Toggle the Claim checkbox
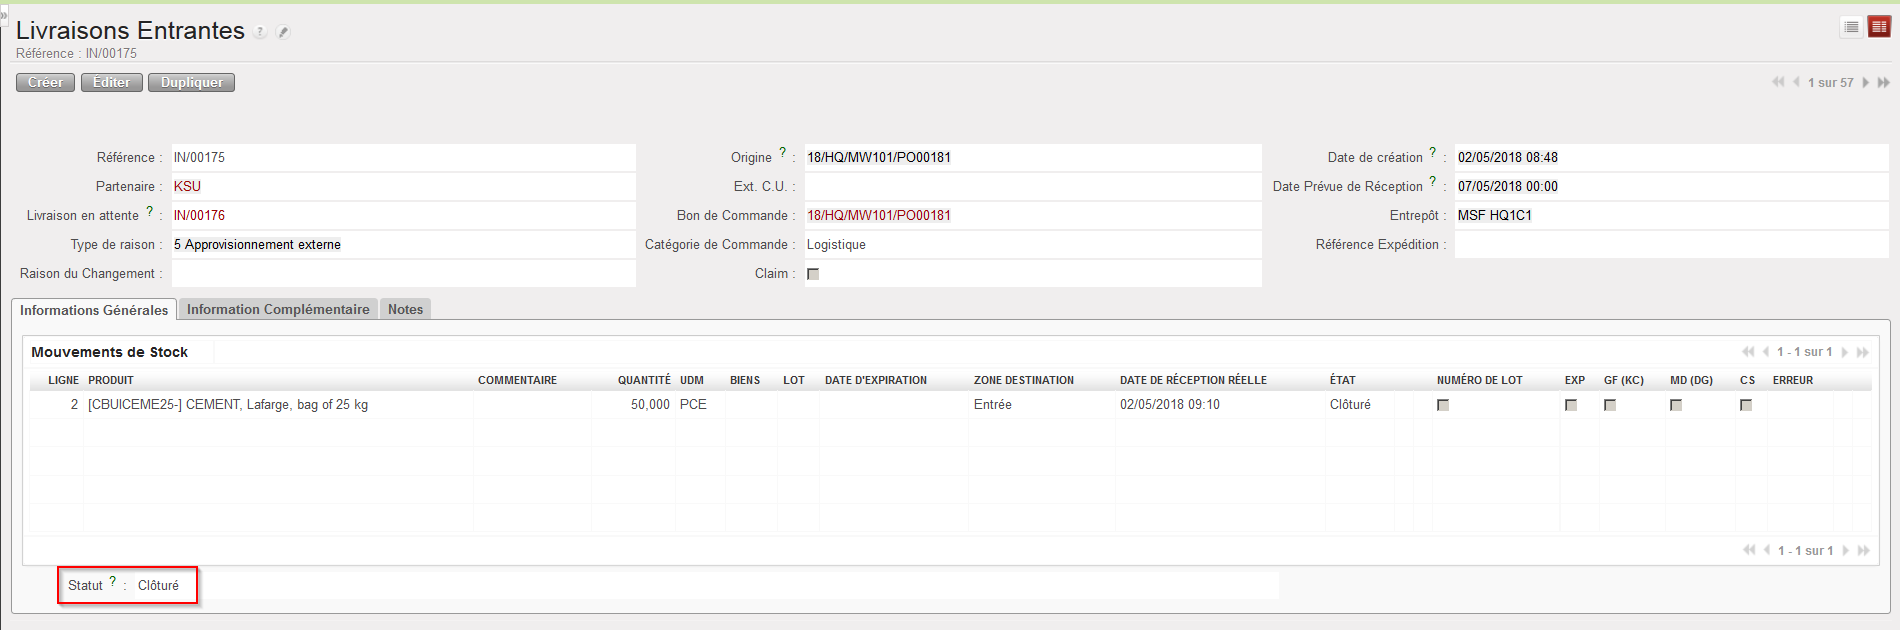The width and height of the screenshot is (1900, 630). pyautogui.click(x=813, y=274)
